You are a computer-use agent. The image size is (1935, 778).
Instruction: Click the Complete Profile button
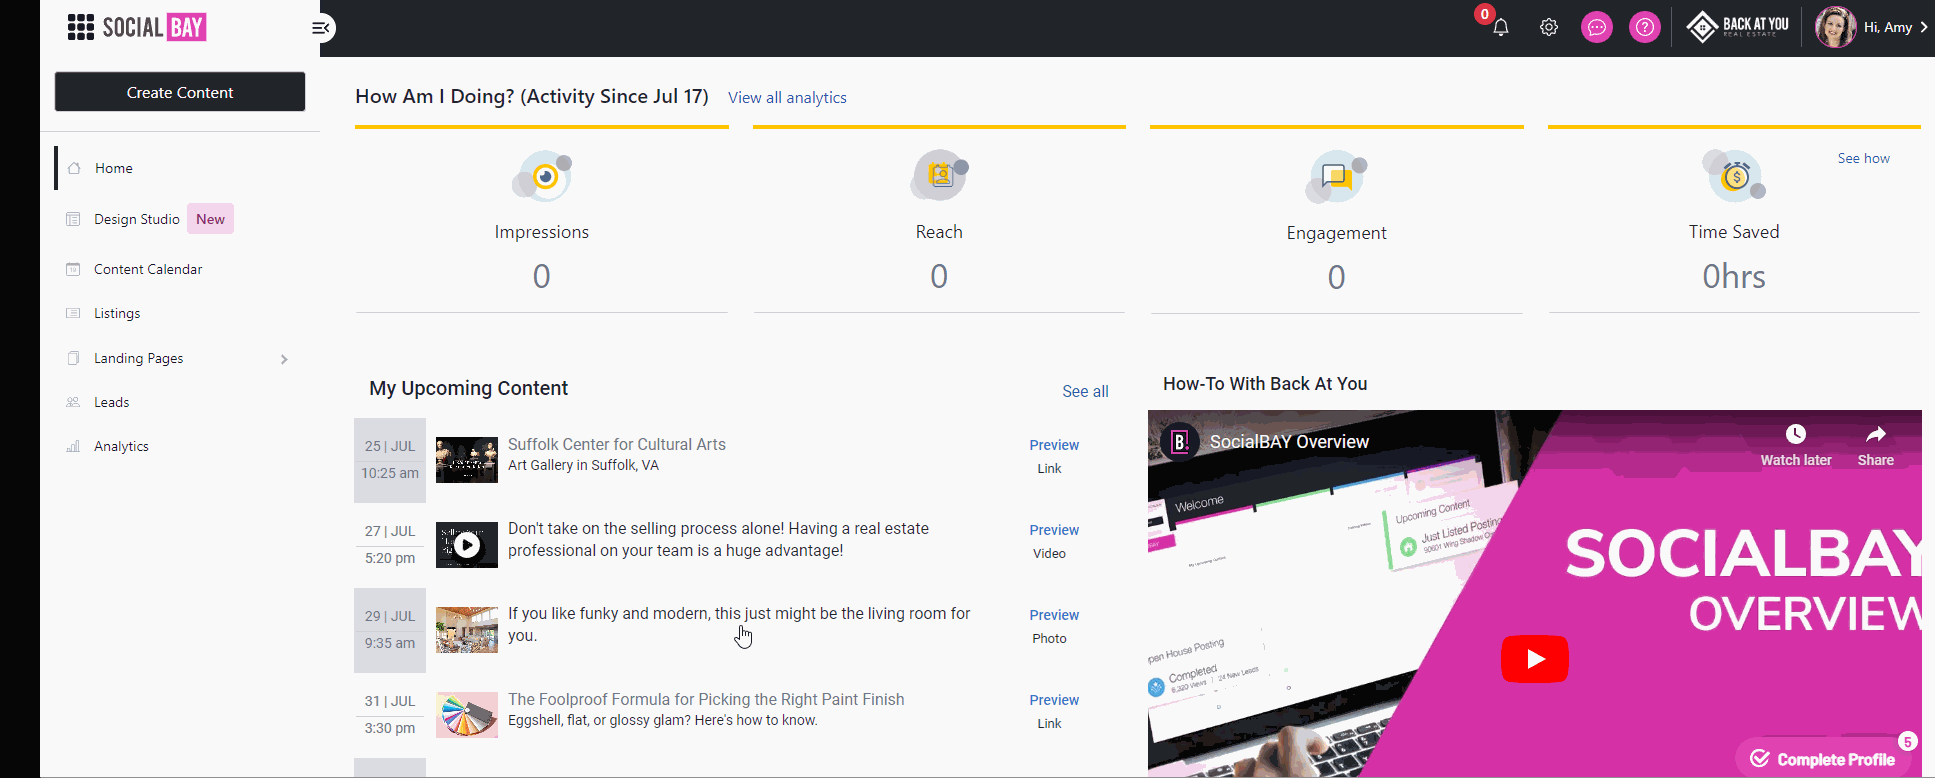(1823, 759)
